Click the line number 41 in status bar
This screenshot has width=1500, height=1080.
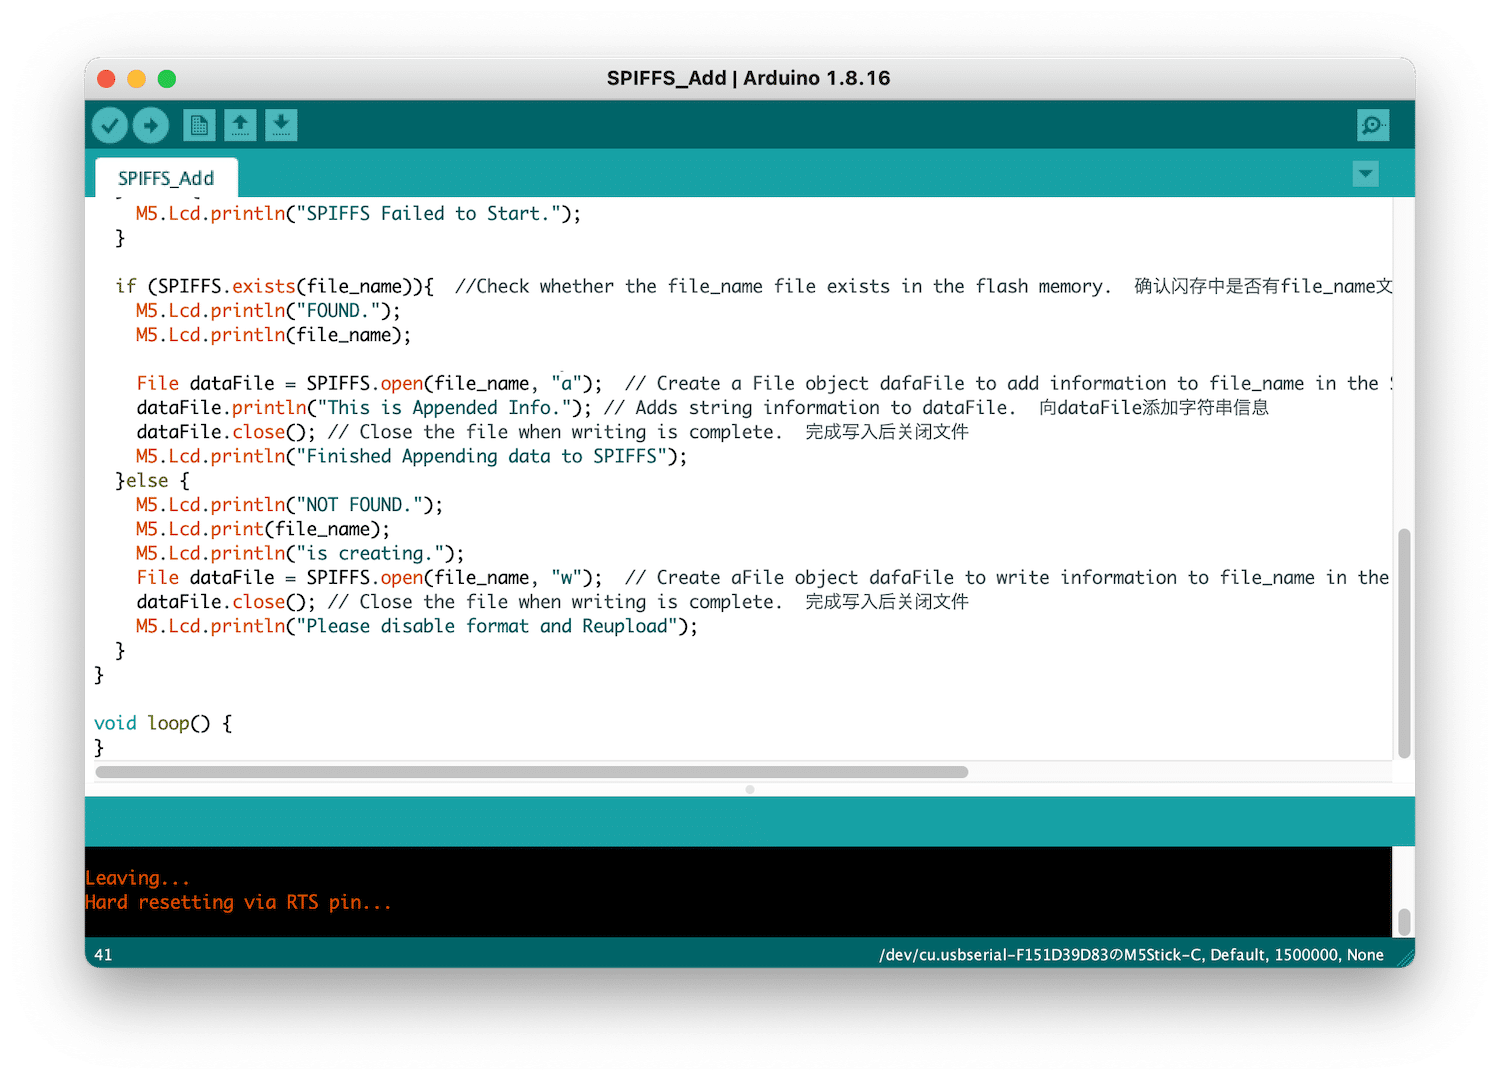pyautogui.click(x=103, y=955)
